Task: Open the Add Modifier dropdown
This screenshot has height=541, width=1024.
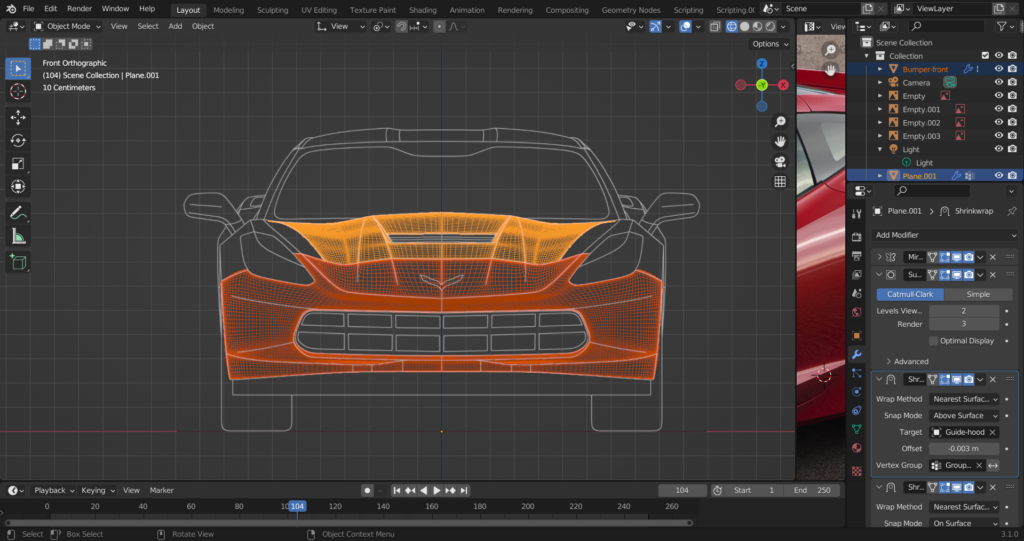Action: [x=944, y=235]
